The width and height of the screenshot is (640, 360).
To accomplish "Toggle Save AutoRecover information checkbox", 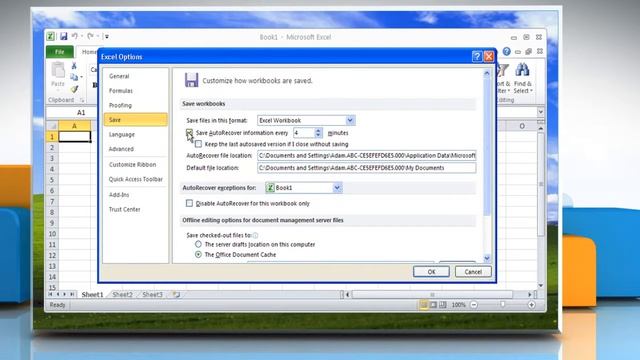I will (189, 132).
